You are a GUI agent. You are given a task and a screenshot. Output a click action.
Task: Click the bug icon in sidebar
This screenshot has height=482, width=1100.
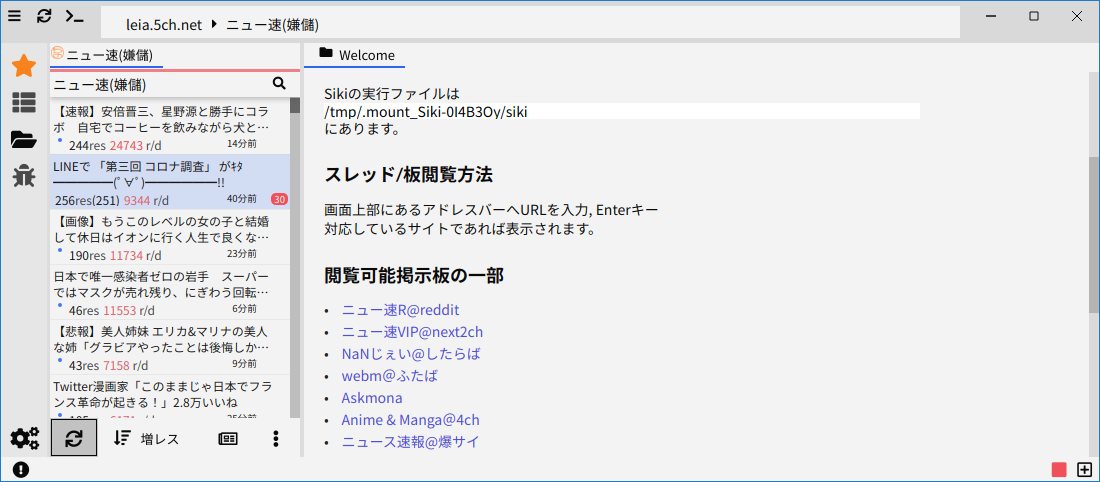tap(24, 176)
